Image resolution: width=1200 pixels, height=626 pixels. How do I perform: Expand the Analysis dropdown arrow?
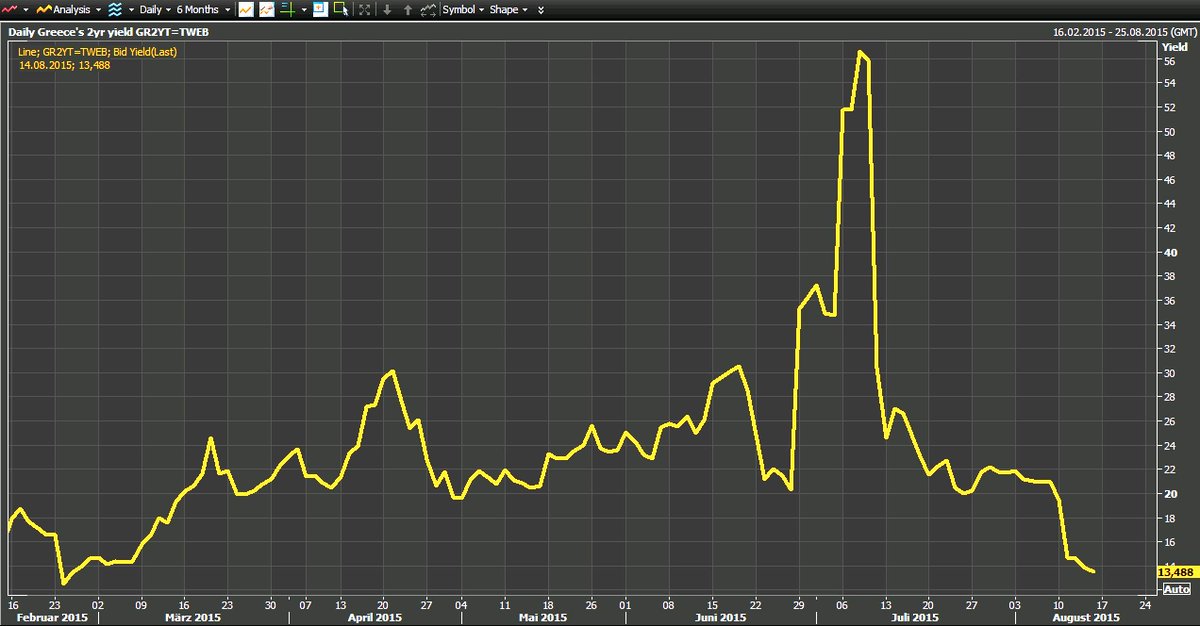pos(98,10)
